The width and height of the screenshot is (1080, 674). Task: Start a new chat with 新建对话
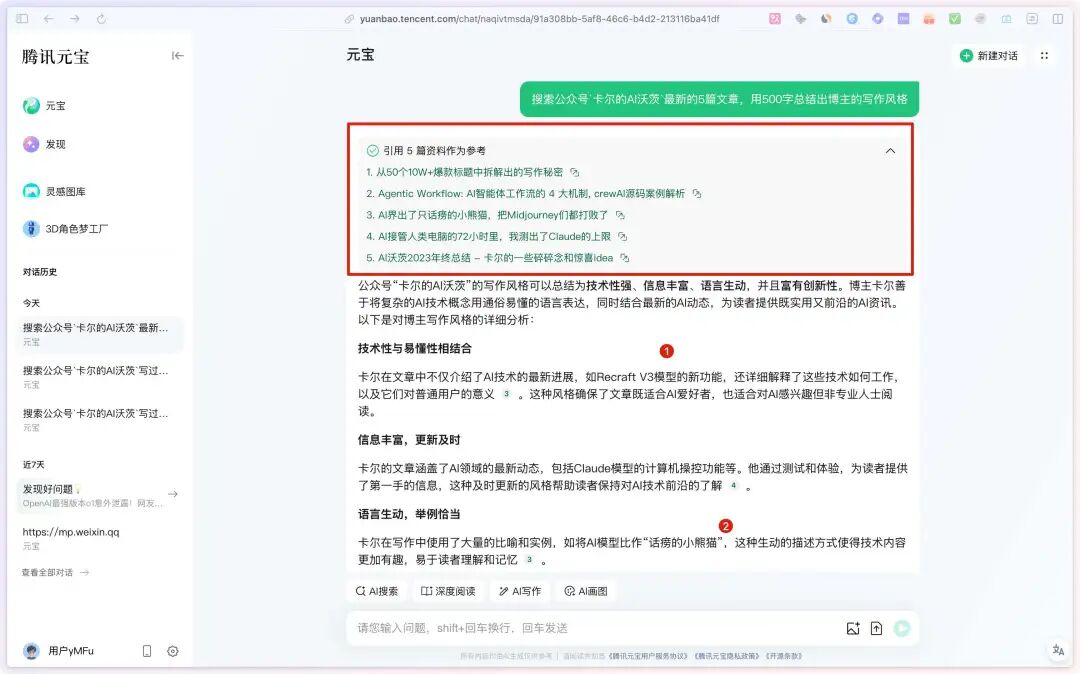(989, 56)
